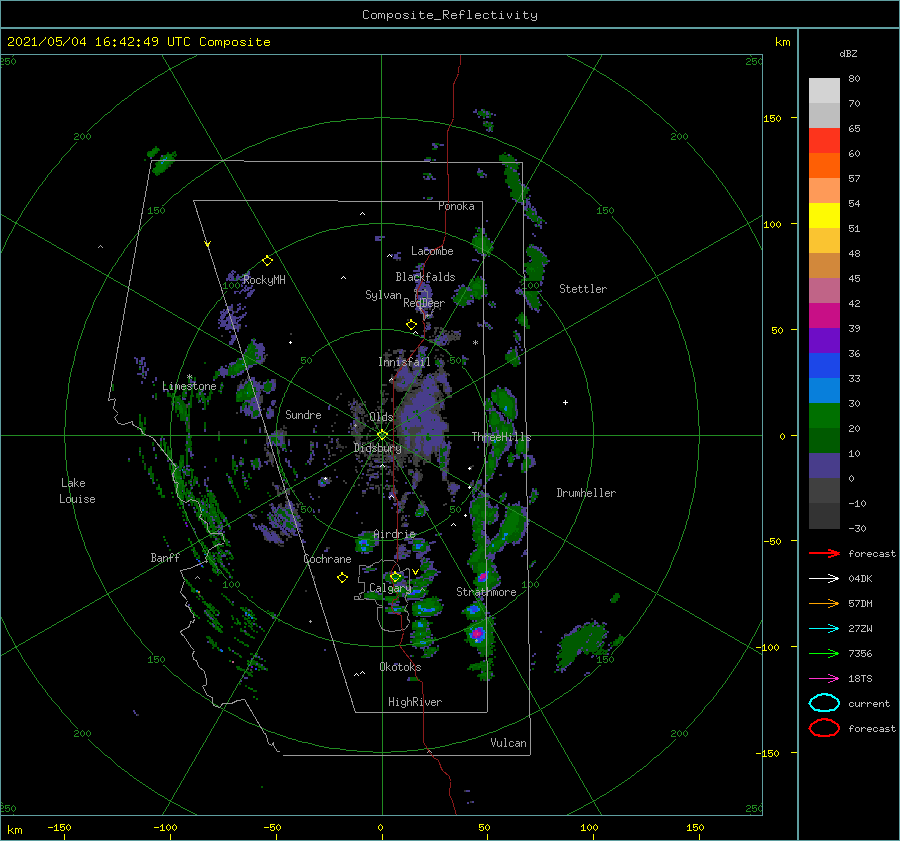
Task: Pick the magenta 39-42 dBZ swatch
Action: [824, 316]
